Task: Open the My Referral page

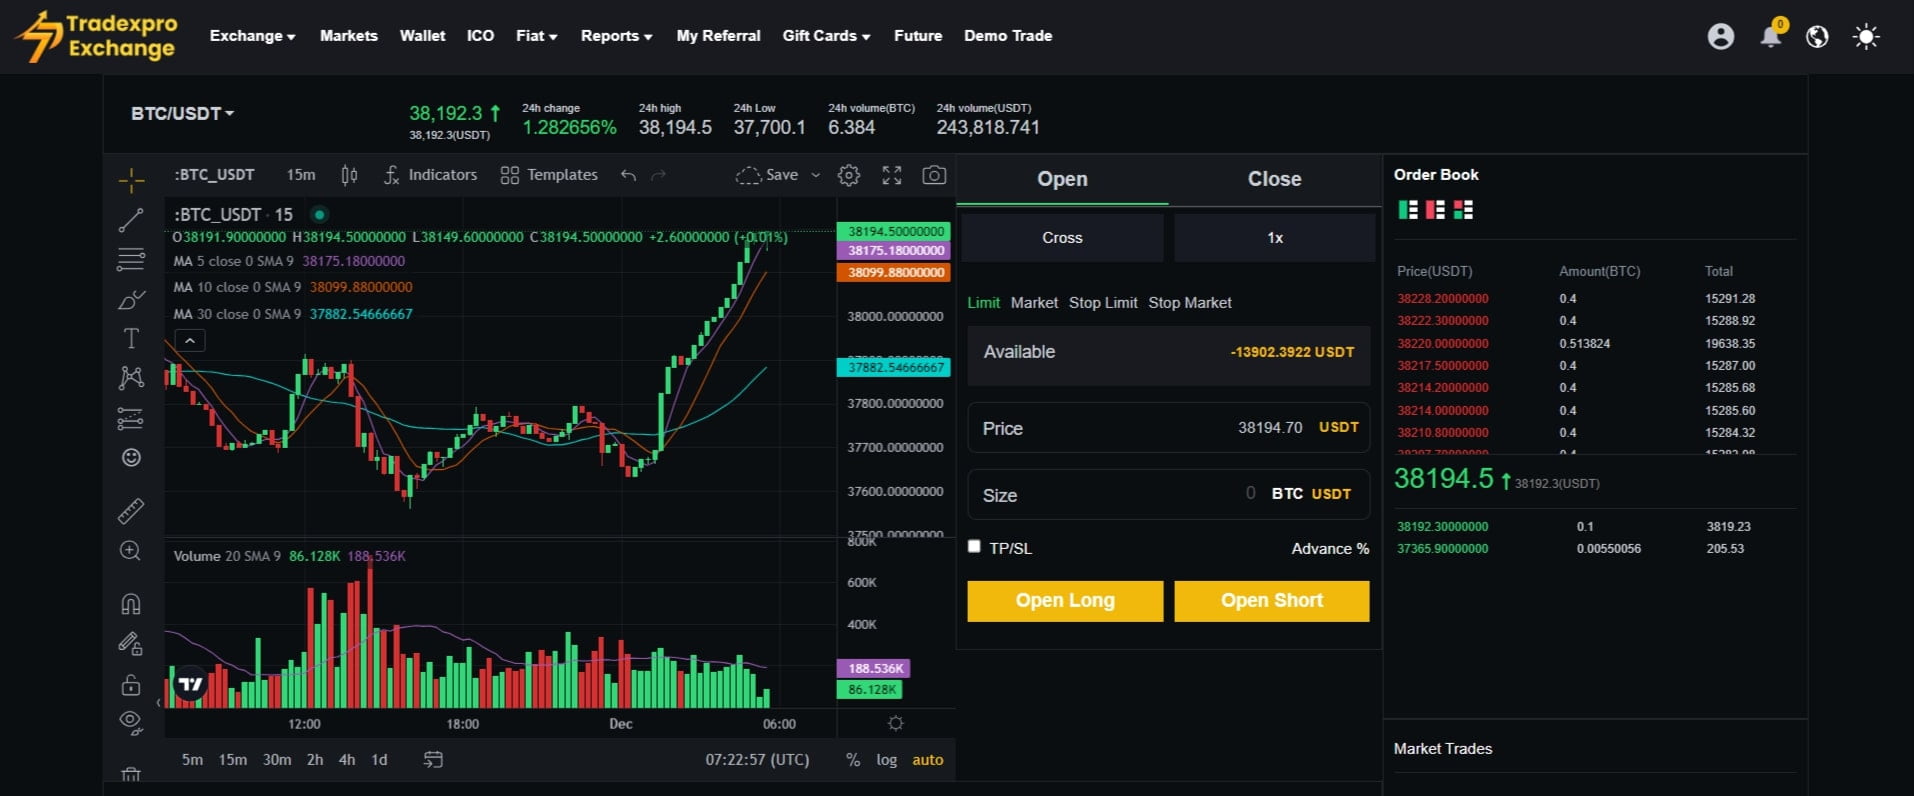Action: point(718,36)
